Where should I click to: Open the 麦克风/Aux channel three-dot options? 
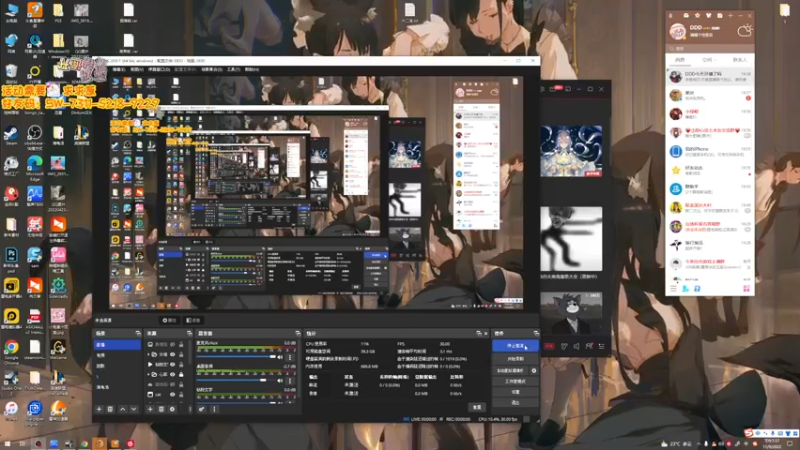pos(290,357)
